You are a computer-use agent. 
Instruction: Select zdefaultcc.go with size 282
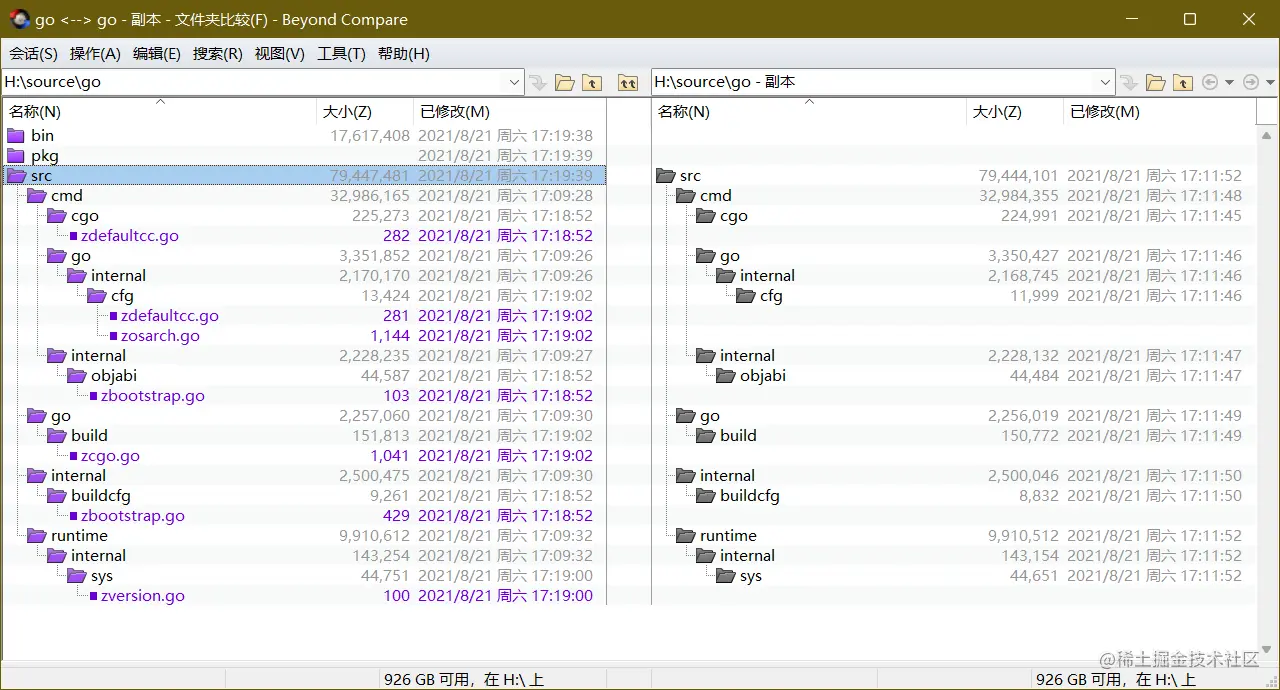[x=304, y=236]
